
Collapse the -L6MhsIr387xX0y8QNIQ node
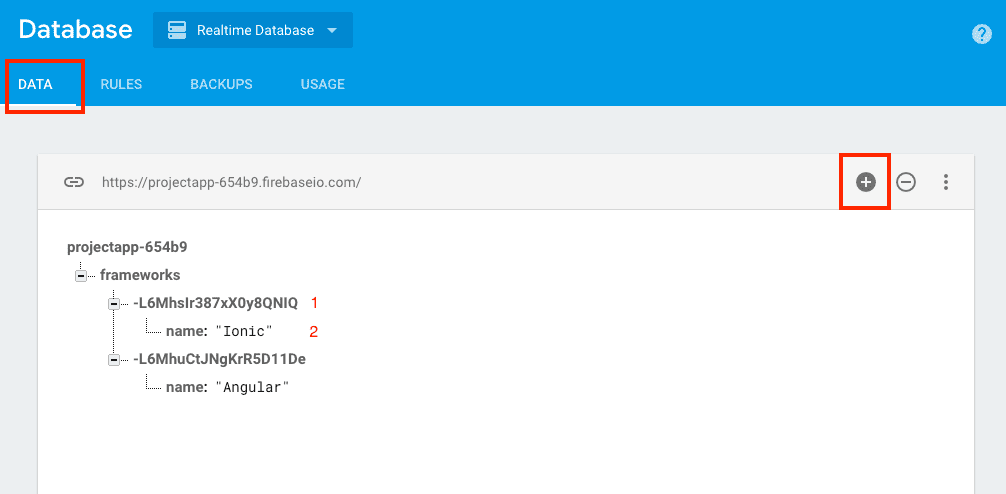pos(114,303)
